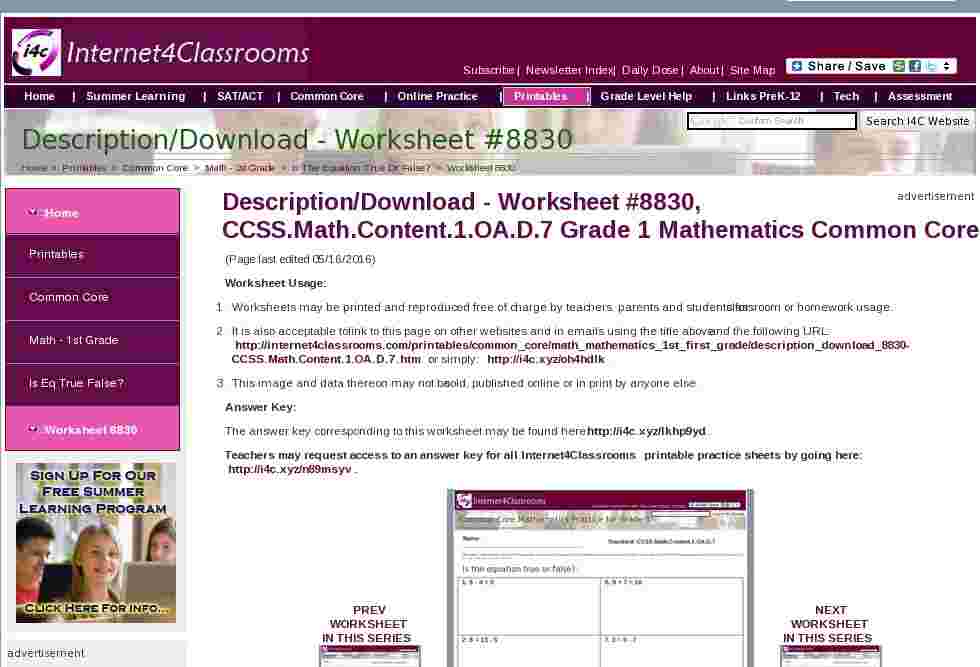This screenshot has height=667, width=980.
Task: Open the main worksheet preview image
Action: click(x=600, y=578)
